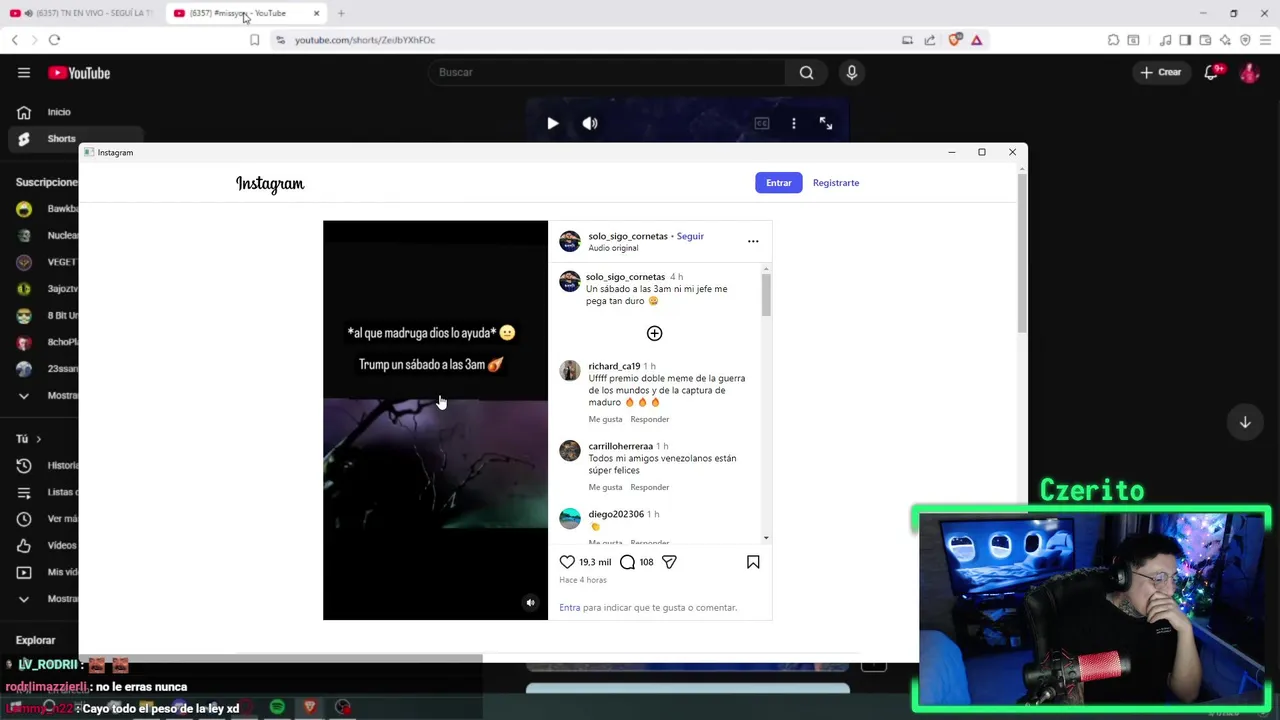Click Responder under carrilloherreraa's comment
The height and width of the screenshot is (720, 1280).
[649, 487]
